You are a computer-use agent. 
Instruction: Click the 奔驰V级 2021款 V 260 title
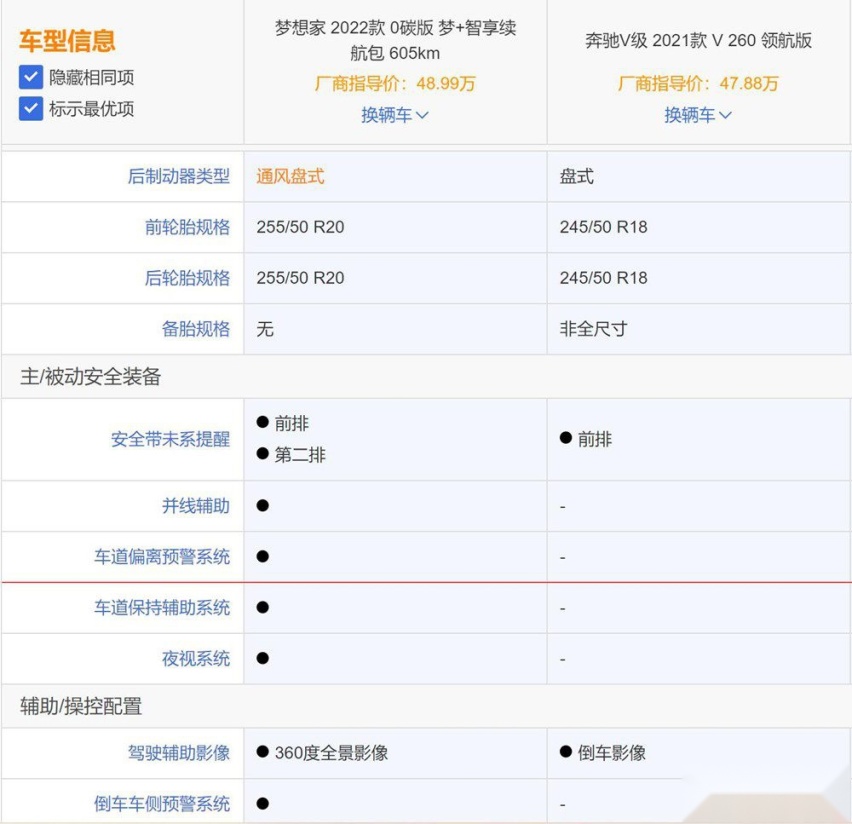pyautogui.click(x=698, y=40)
